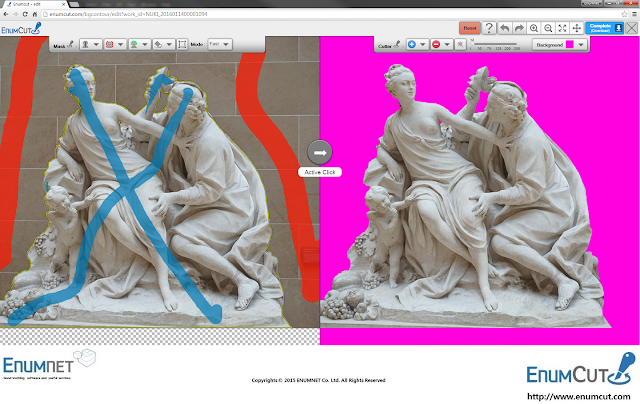
Task: Click the Active Click arrow button
Action: 320,152
